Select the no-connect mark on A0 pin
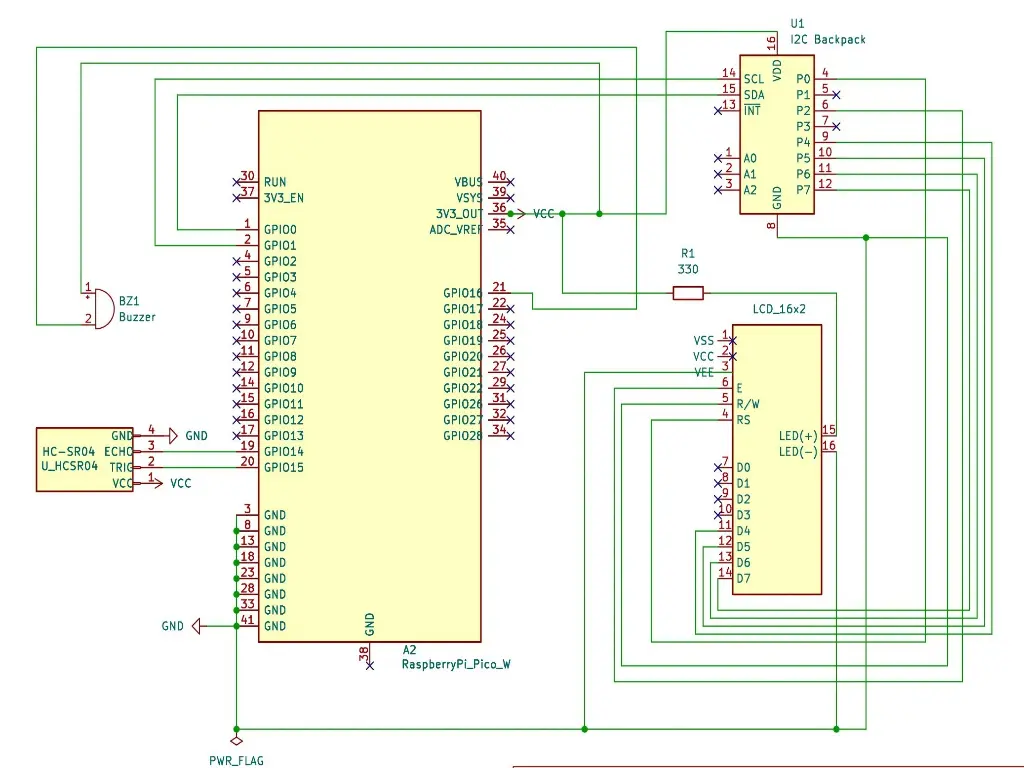 718,159
